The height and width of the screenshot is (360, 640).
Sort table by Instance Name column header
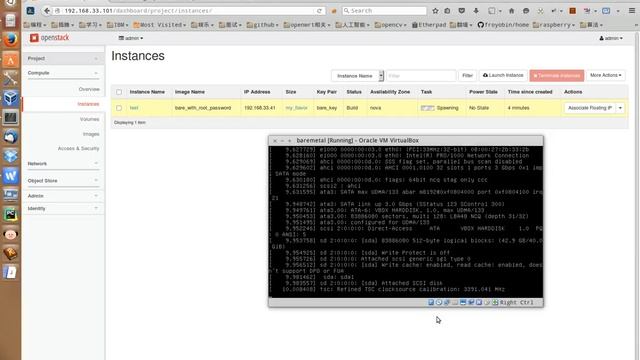click(147, 92)
